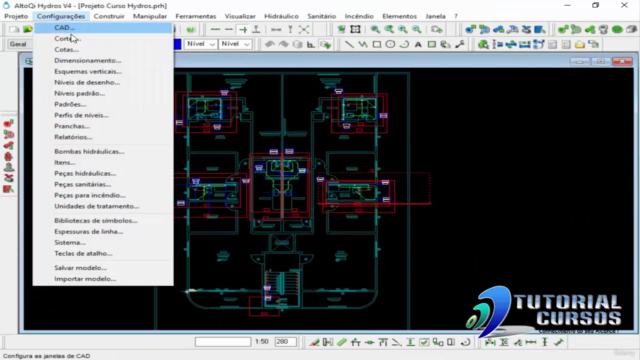
Task: Click the open folder icon
Action: click(27, 29)
